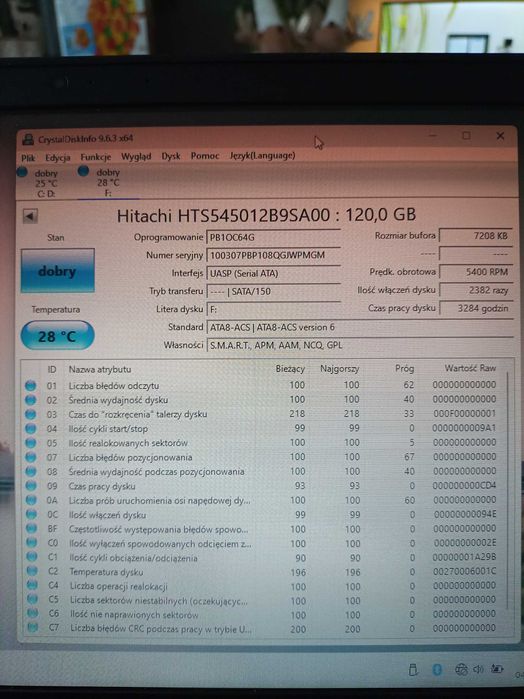Click the status icon for attribute C0
Image resolution: width=524 pixels, height=699 pixels.
point(31,543)
